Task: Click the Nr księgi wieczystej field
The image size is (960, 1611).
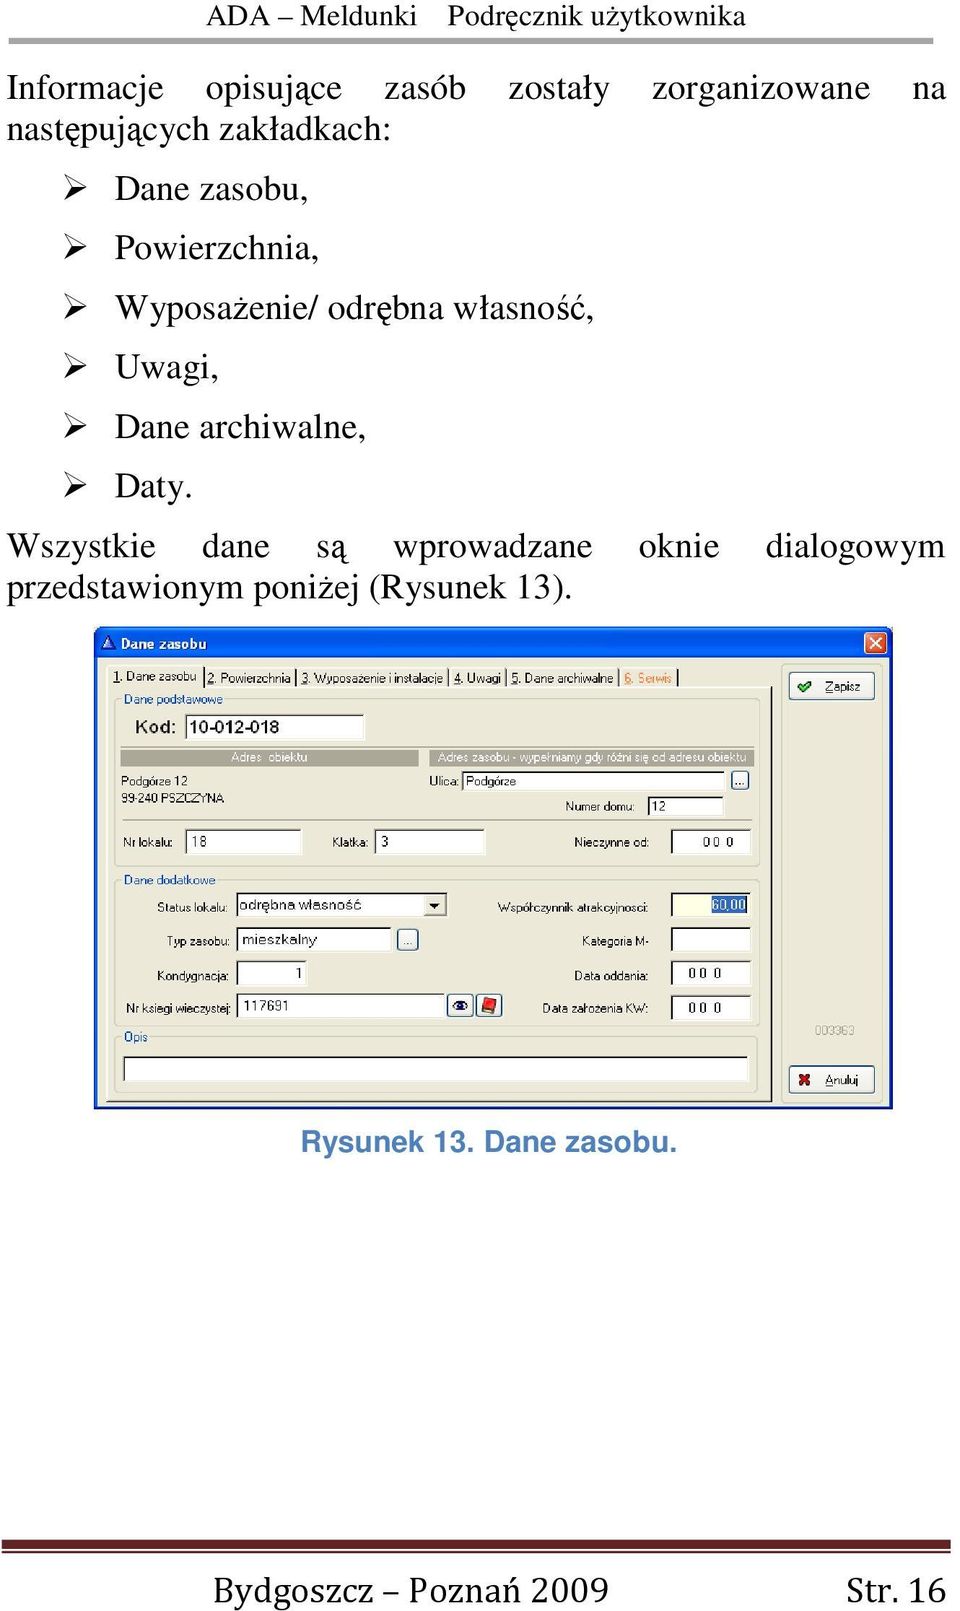Action: tap(341, 1006)
